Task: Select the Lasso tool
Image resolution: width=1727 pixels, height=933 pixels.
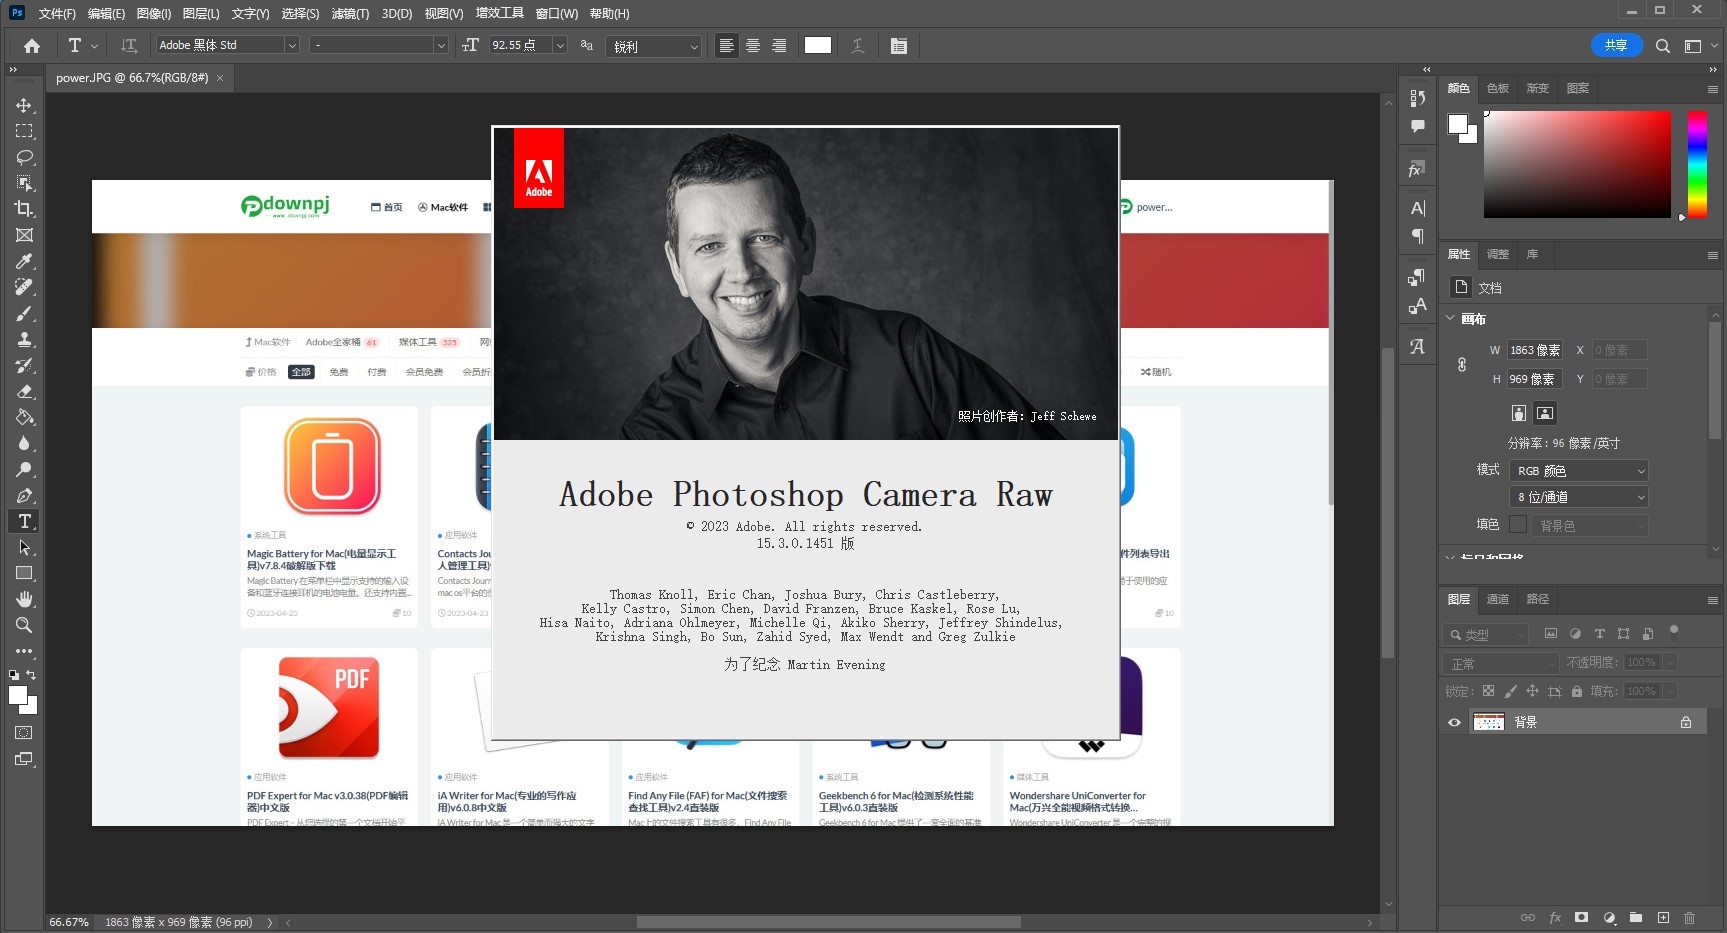Action: point(24,158)
